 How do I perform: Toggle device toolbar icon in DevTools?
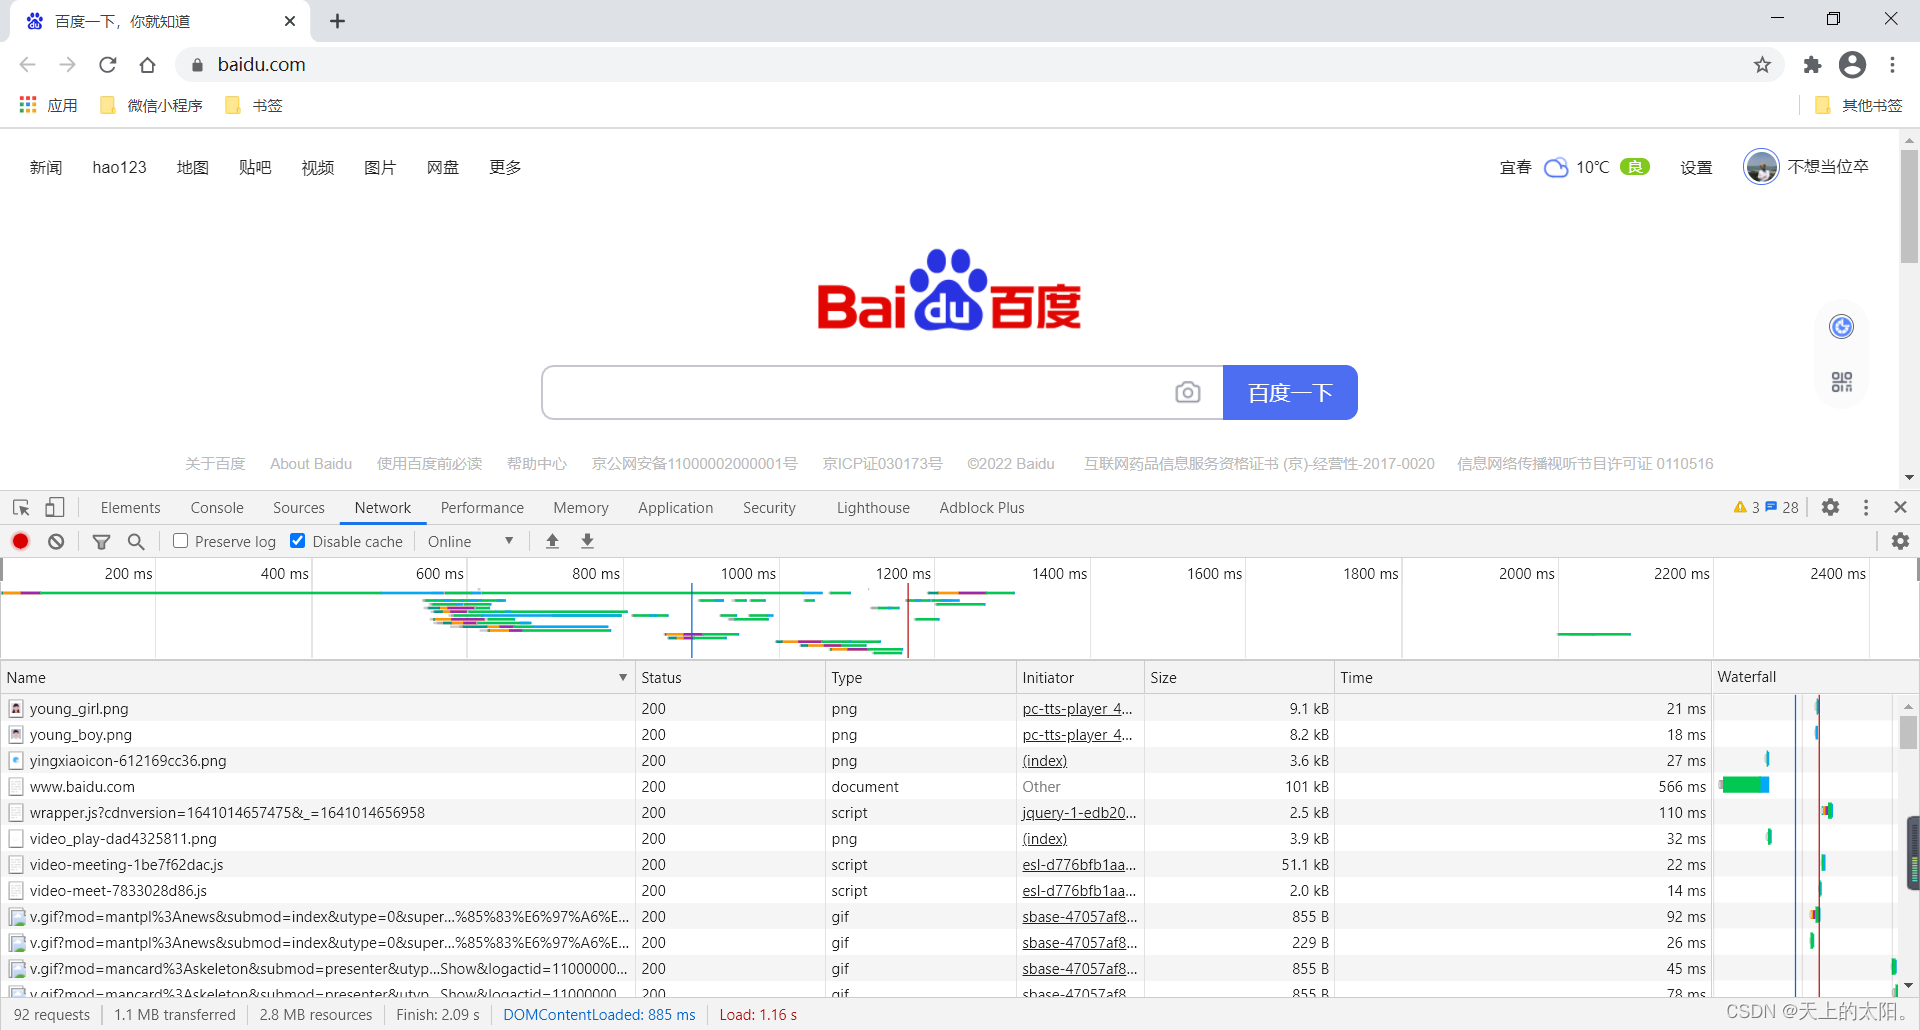[x=55, y=508]
